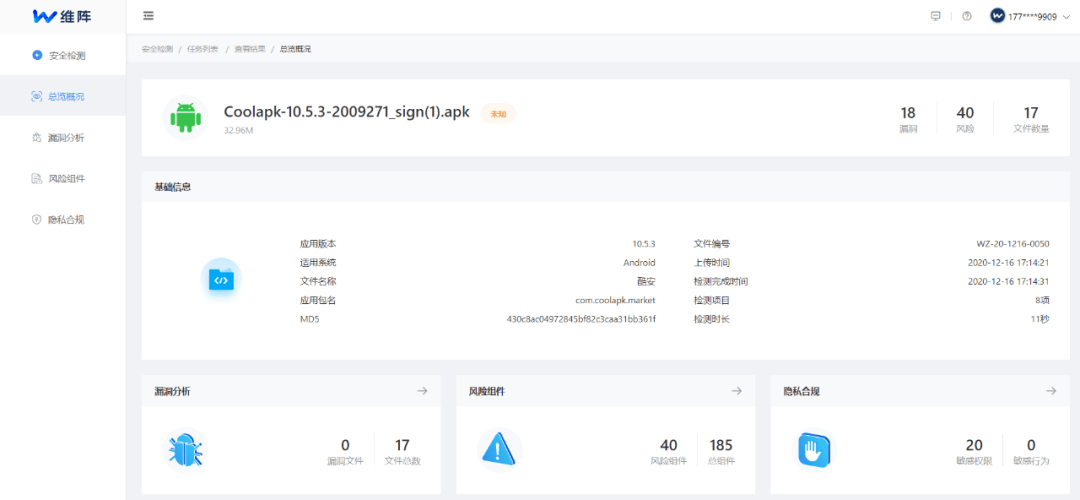Screen dimensions: 1080x500
Task: Click the 11秒 detection duration value
Action: (x=1040, y=320)
